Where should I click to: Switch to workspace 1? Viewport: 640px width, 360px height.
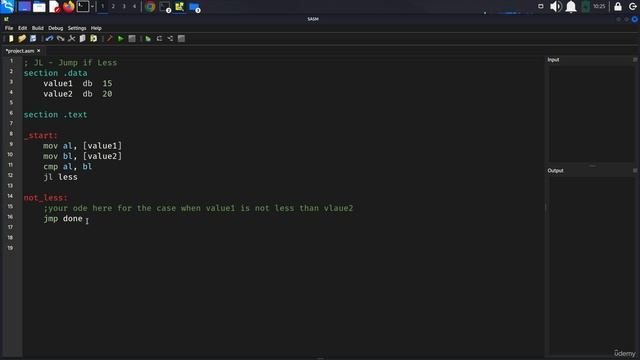pyautogui.click(x=103, y=7)
